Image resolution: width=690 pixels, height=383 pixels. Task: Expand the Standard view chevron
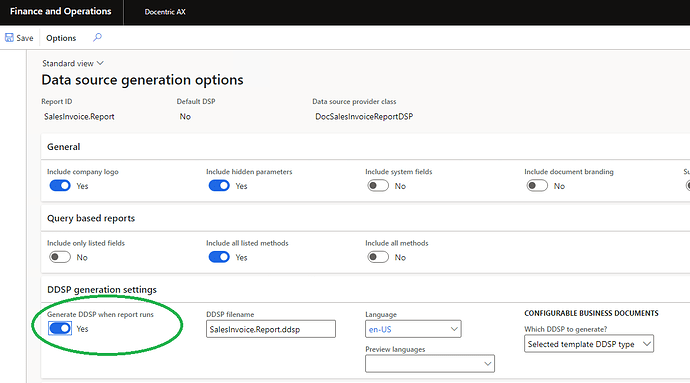(x=100, y=63)
